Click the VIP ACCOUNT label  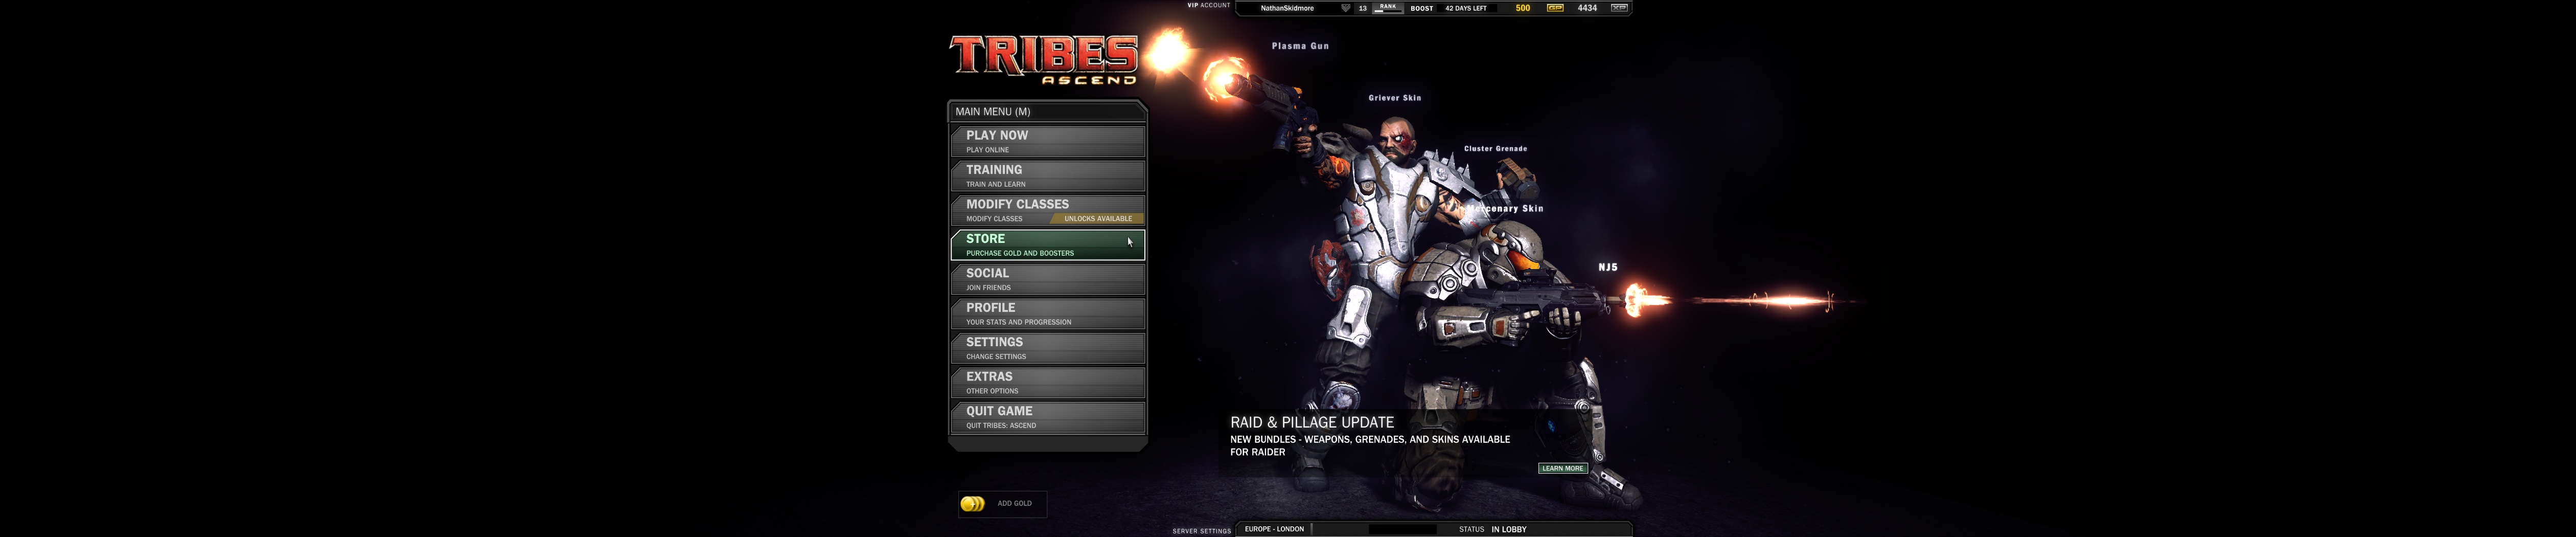(x=1208, y=5)
